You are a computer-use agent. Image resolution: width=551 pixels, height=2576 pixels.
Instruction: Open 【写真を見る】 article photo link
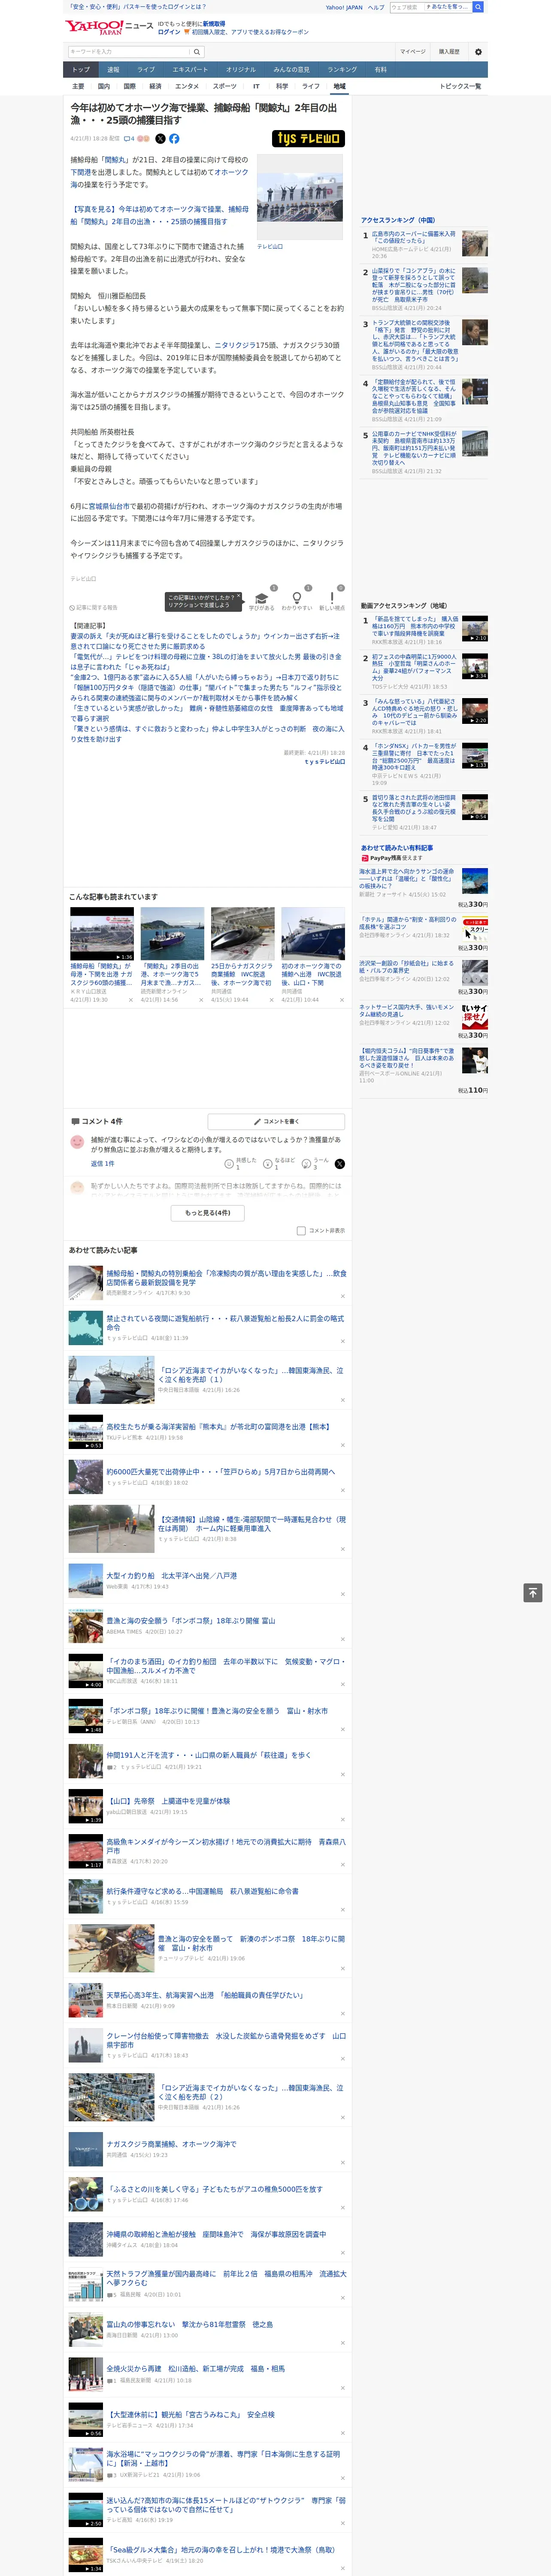tap(159, 215)
